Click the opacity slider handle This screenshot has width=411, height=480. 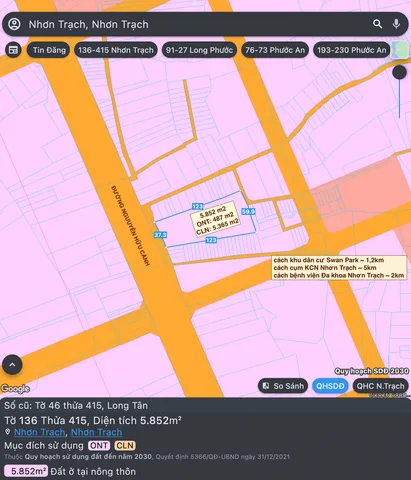[x=399, y=72]
